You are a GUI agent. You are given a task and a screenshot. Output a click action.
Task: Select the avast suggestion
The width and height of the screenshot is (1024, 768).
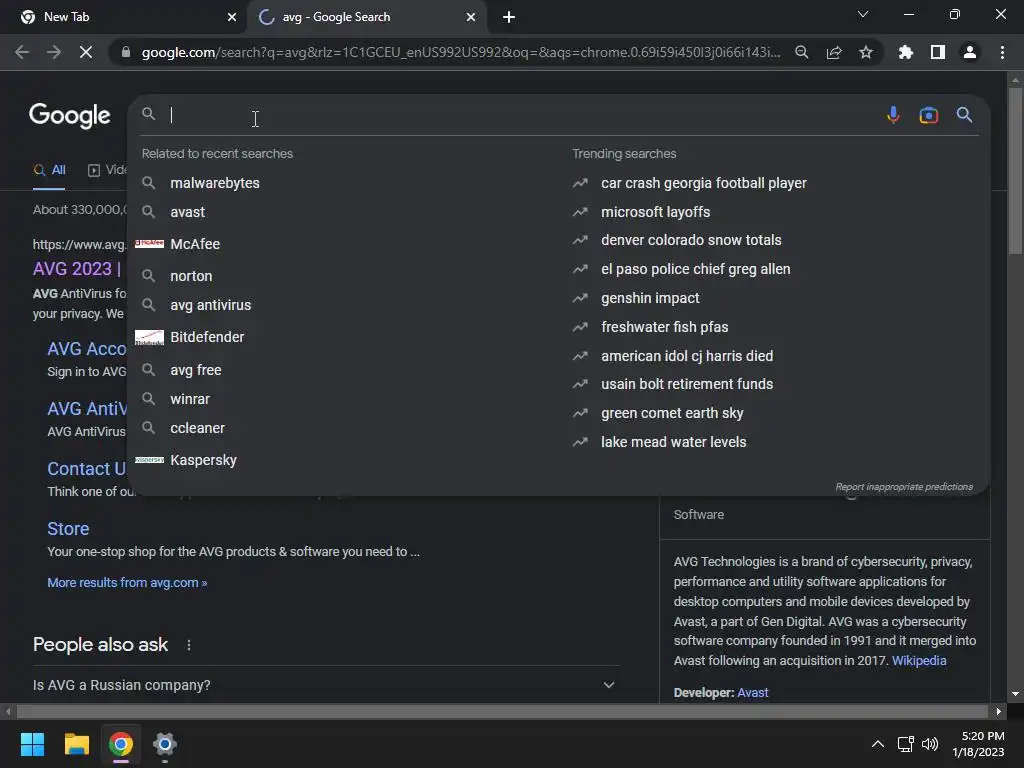tap(187, 212)
